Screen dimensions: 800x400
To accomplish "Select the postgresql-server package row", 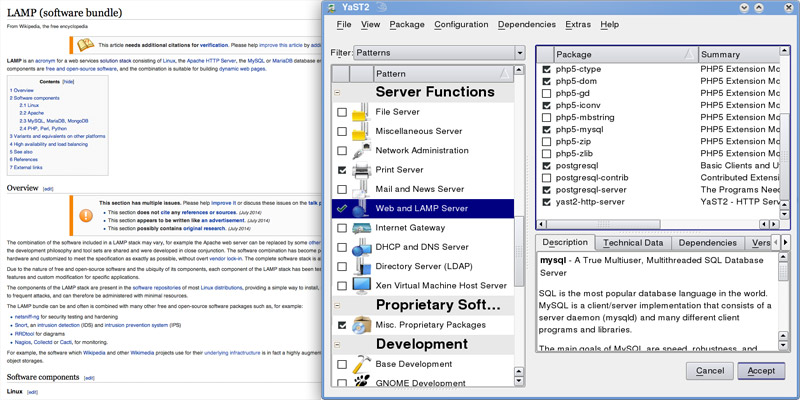I will (x=659, y=190).
